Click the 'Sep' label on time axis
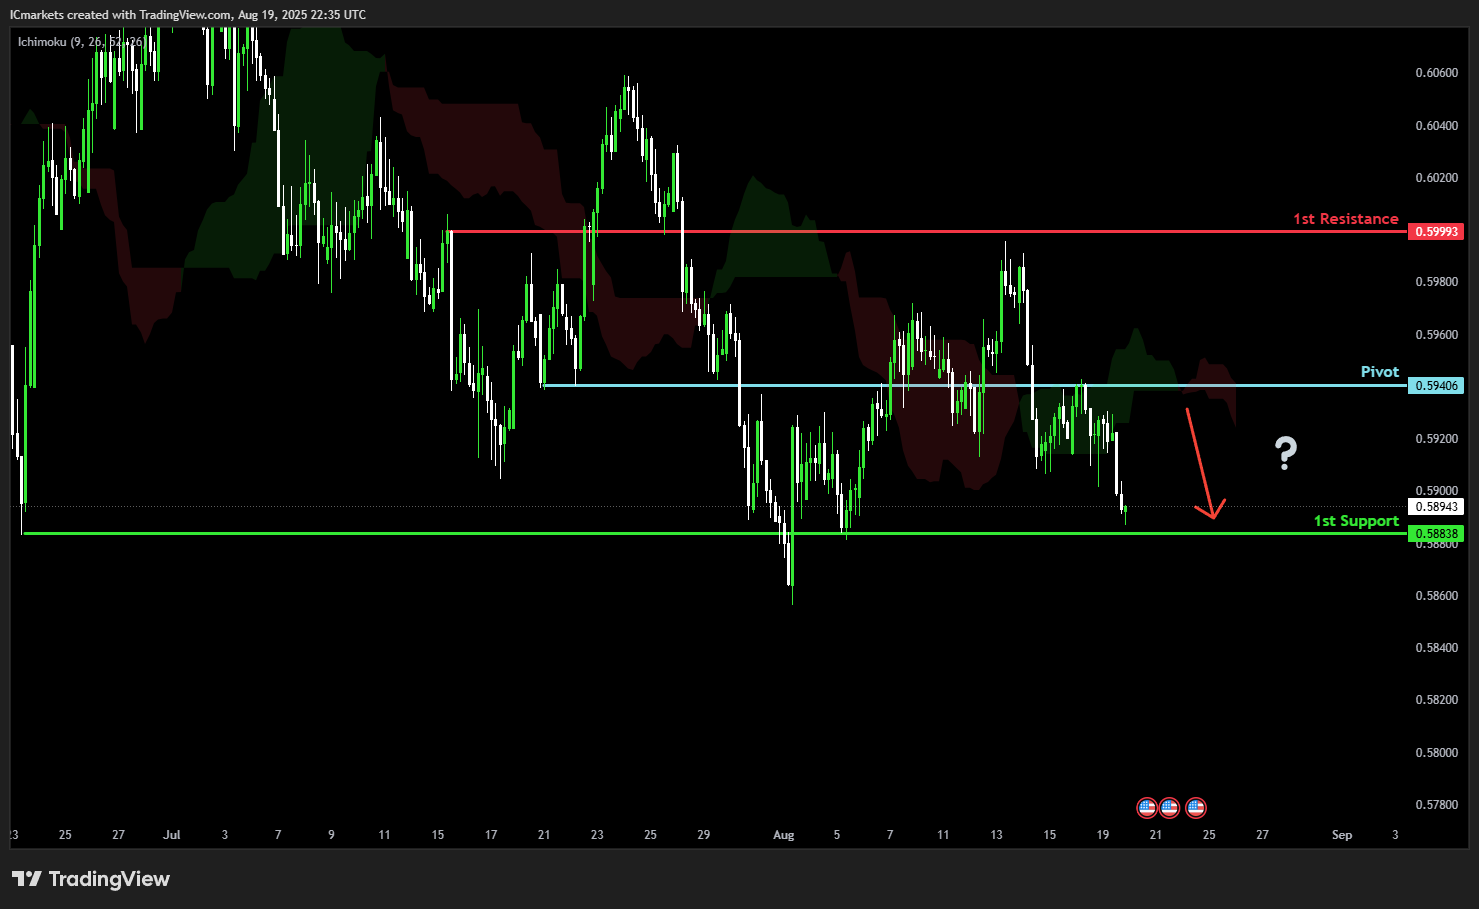 (x=1342, y=835)
